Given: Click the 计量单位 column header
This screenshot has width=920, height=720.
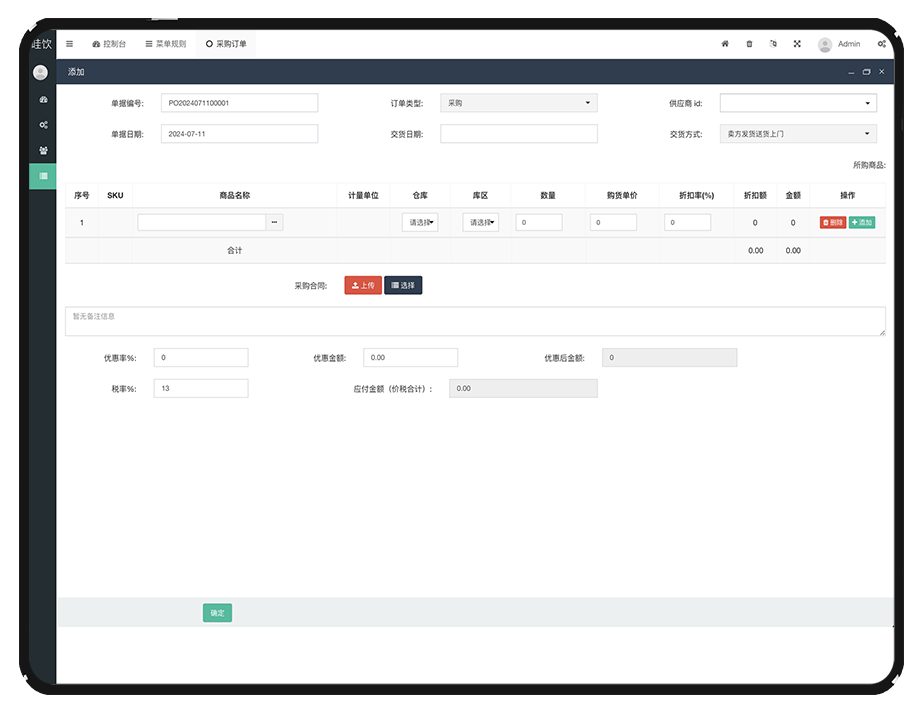Looking at the screenshot, I should (364, 195).
